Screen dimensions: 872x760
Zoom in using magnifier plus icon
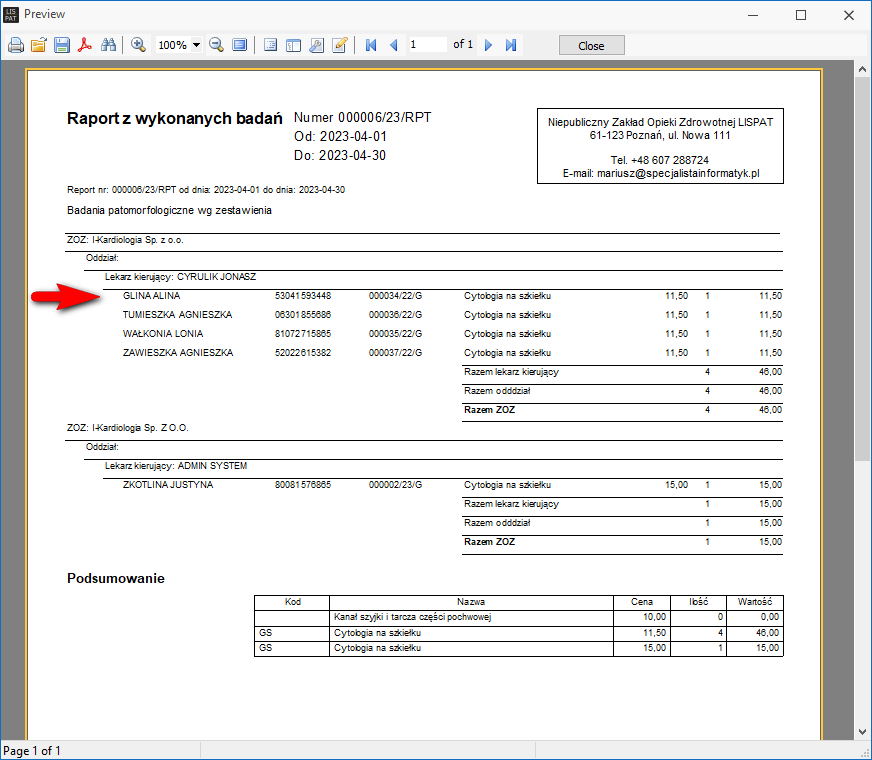pos(138,45)
